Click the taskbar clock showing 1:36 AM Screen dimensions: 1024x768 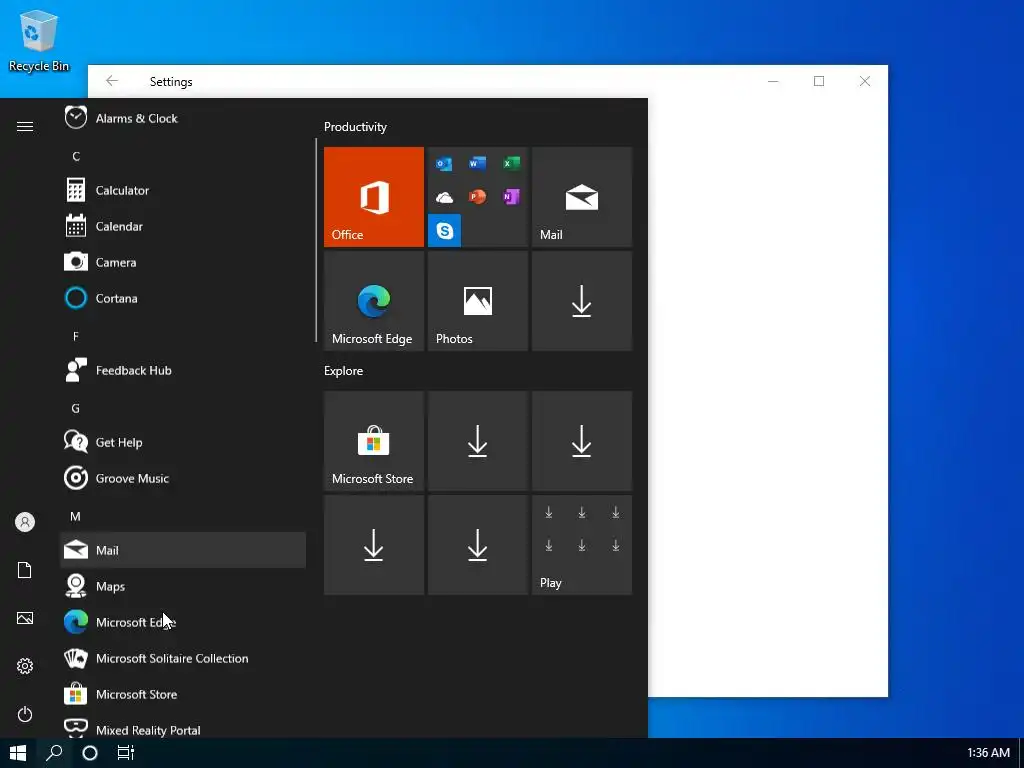[x=988, y=753]
